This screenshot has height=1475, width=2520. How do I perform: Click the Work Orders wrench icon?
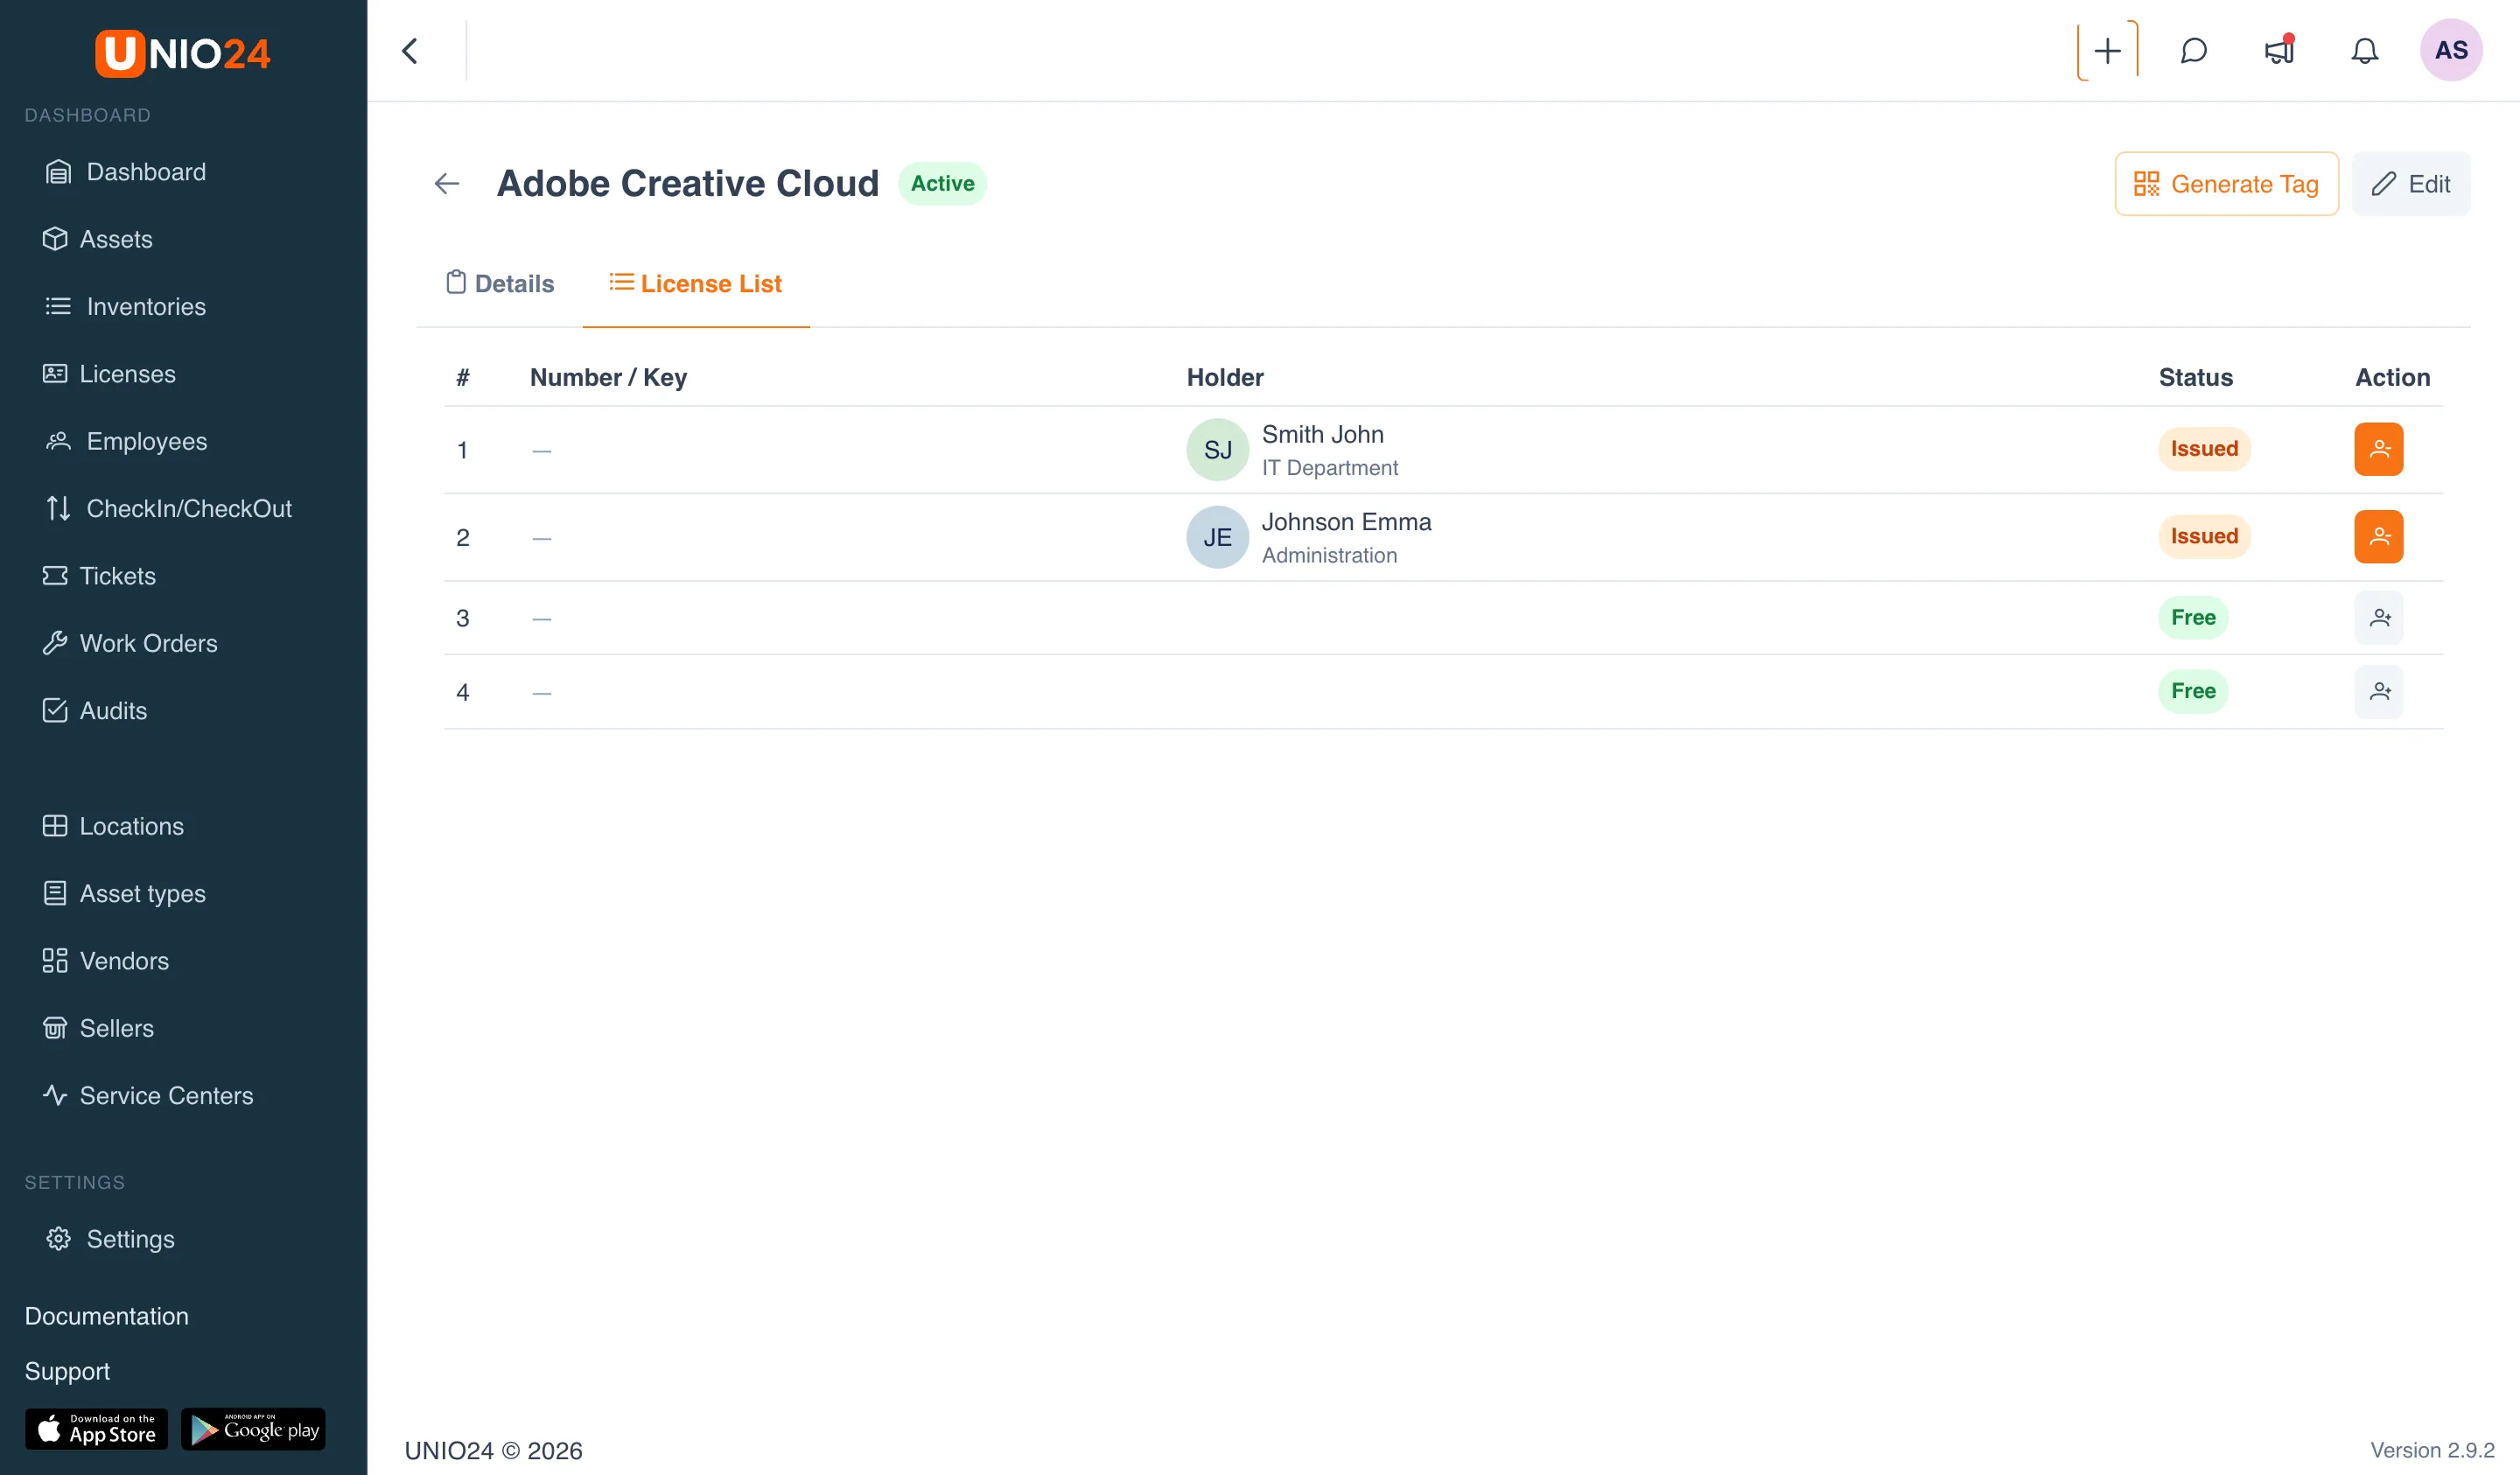coord(55,643)
